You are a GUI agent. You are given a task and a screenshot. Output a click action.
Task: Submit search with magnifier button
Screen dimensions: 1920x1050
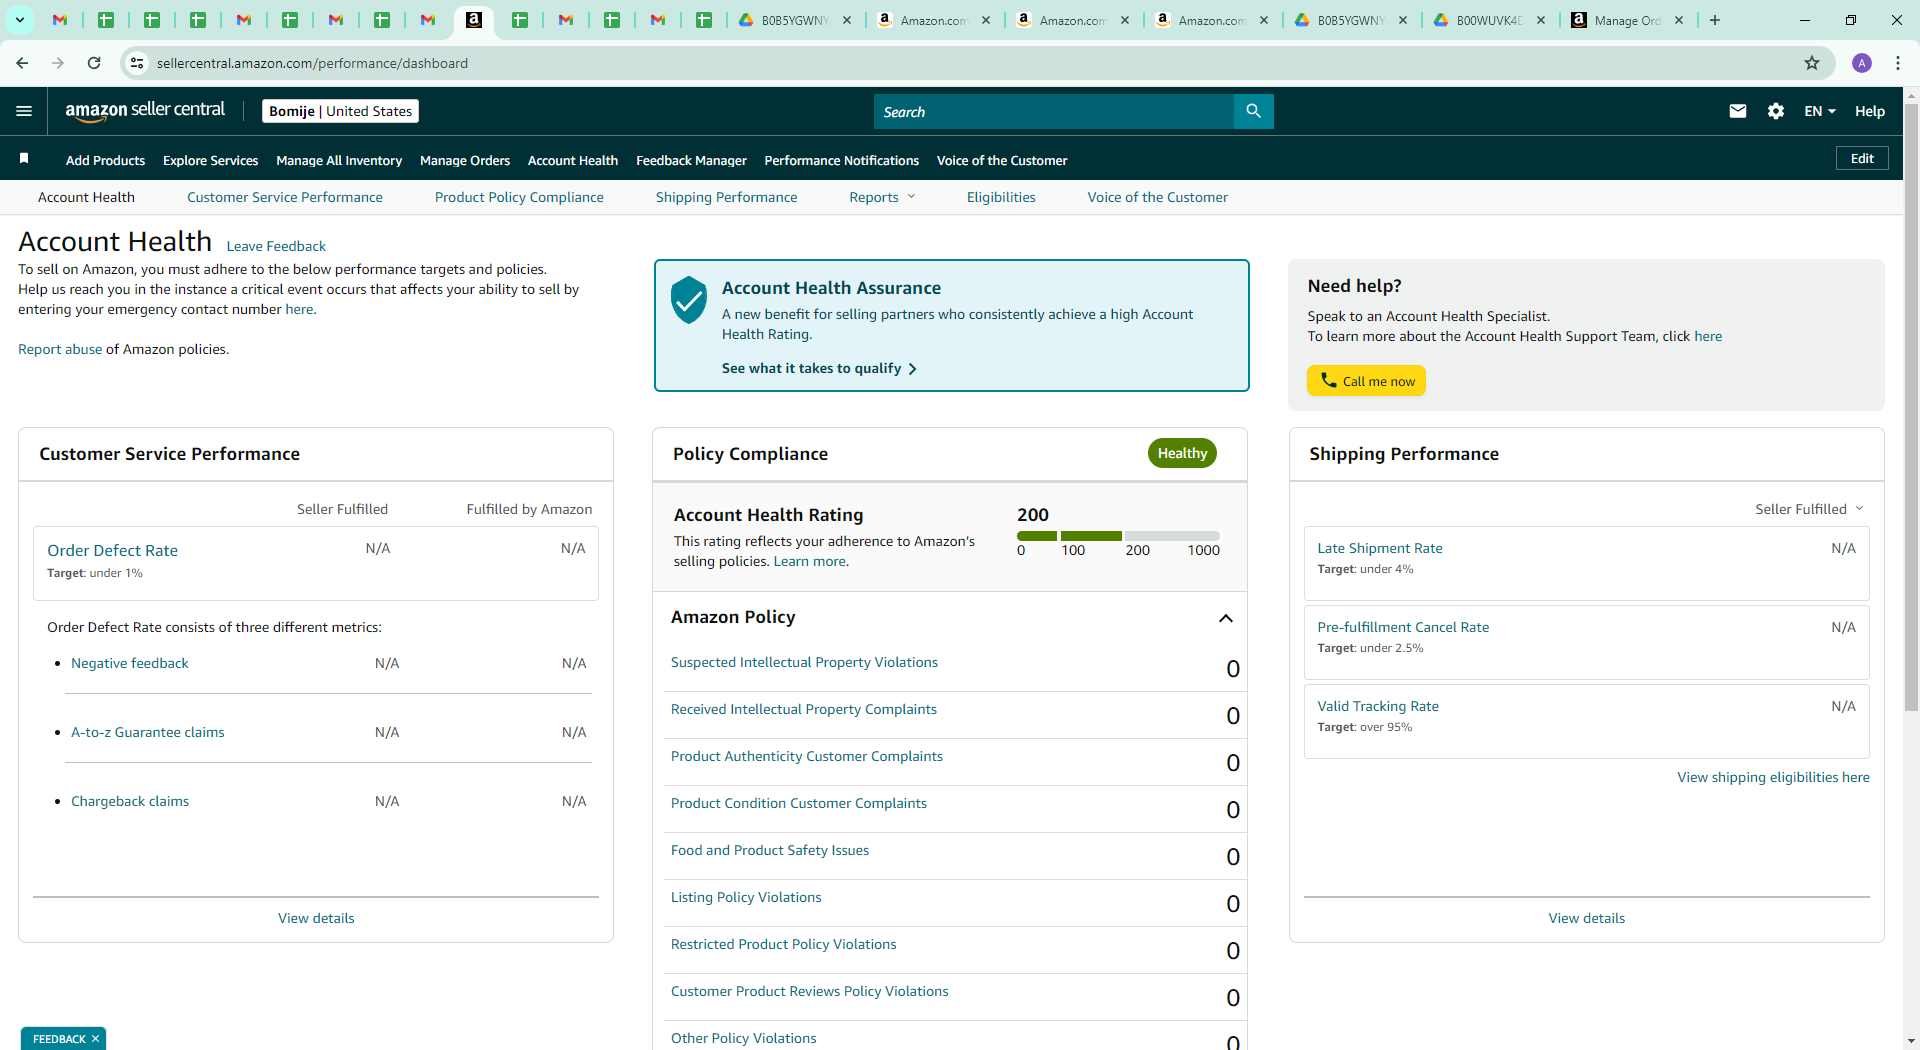(1253, 111)
